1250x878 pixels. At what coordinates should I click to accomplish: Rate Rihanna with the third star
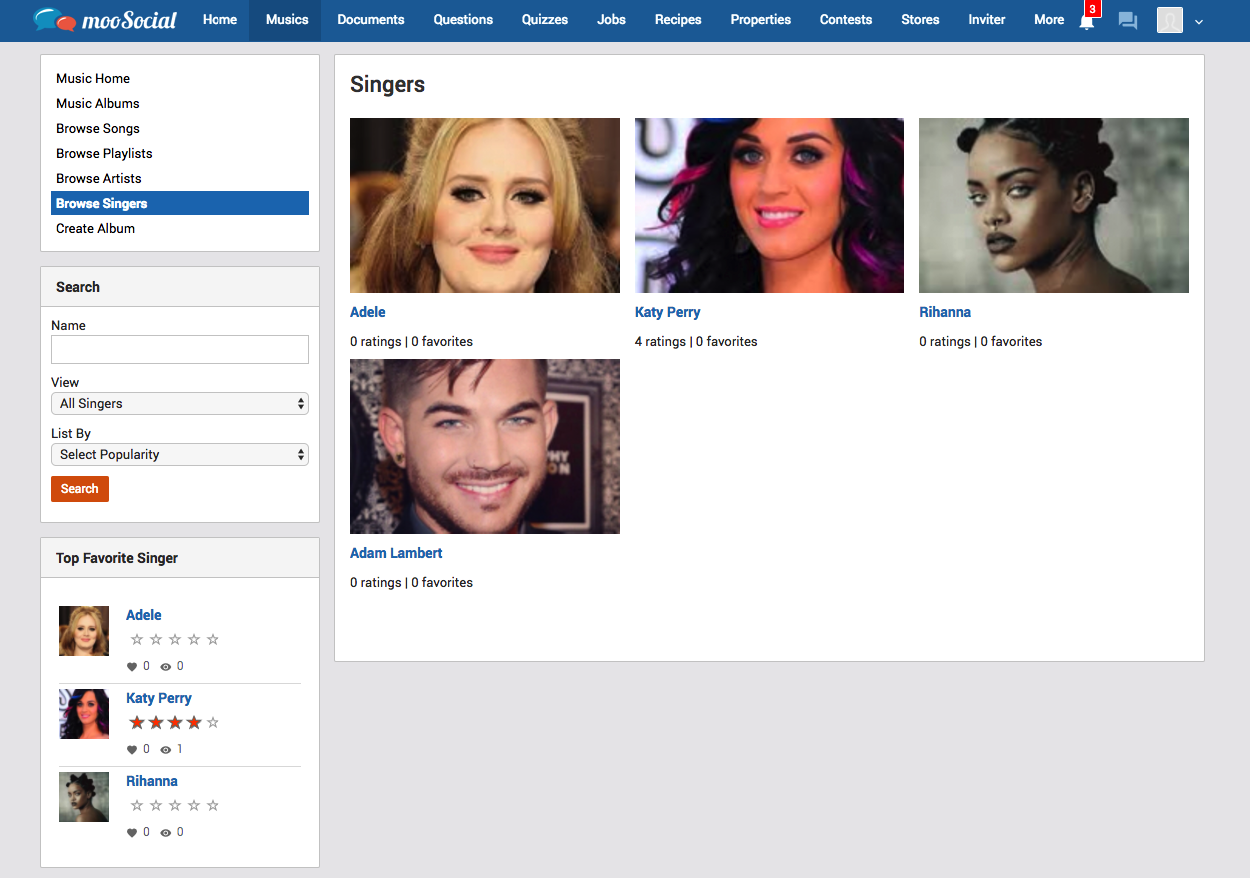click(175, 805)
